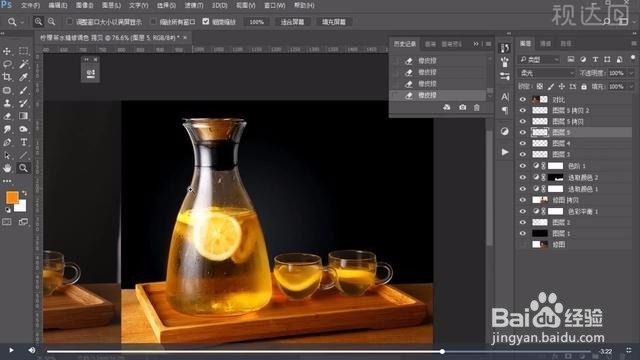Filter layers by adjustment layer icon
The height and width of the screenshot is (360, 640).
point(583,60)
